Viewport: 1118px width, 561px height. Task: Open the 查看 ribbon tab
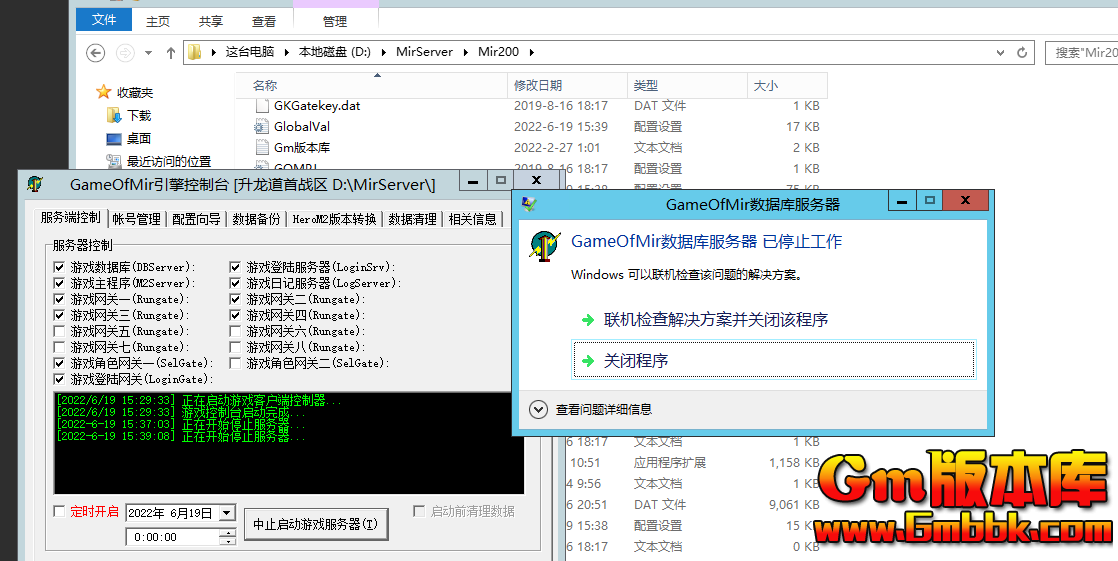pos(264,22)
